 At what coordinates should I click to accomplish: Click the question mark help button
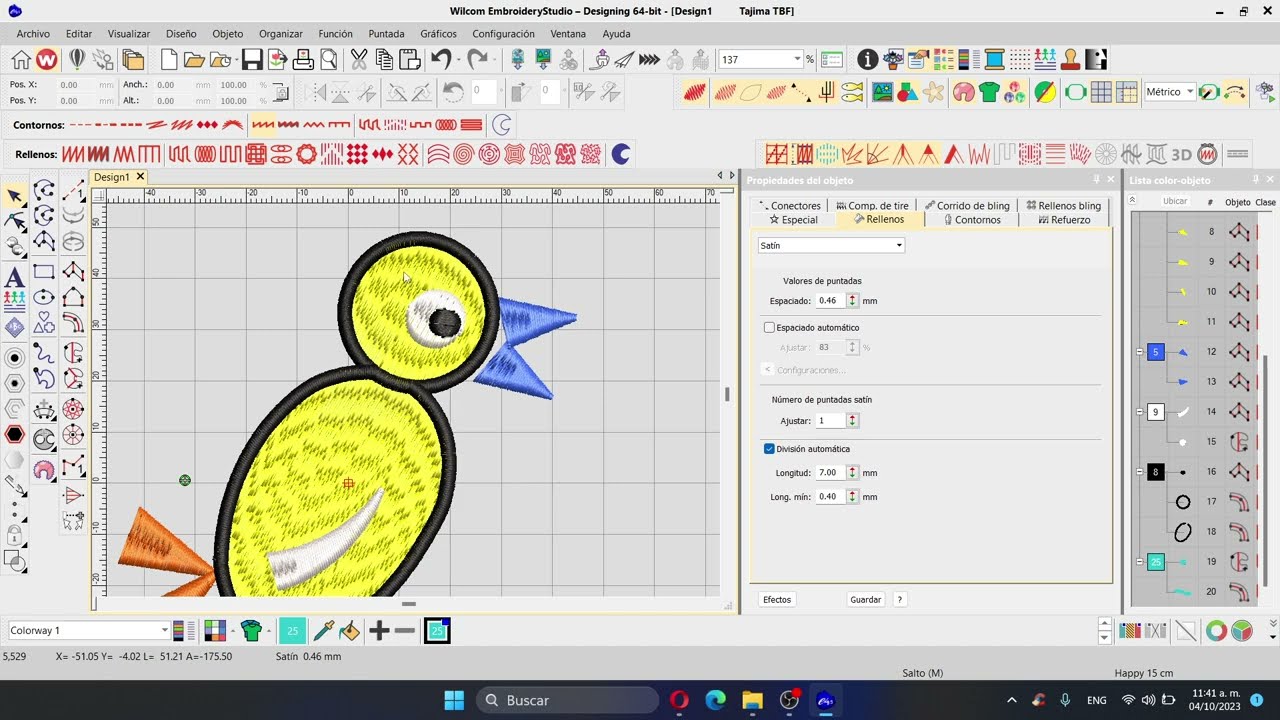click(x=899, y=600)
